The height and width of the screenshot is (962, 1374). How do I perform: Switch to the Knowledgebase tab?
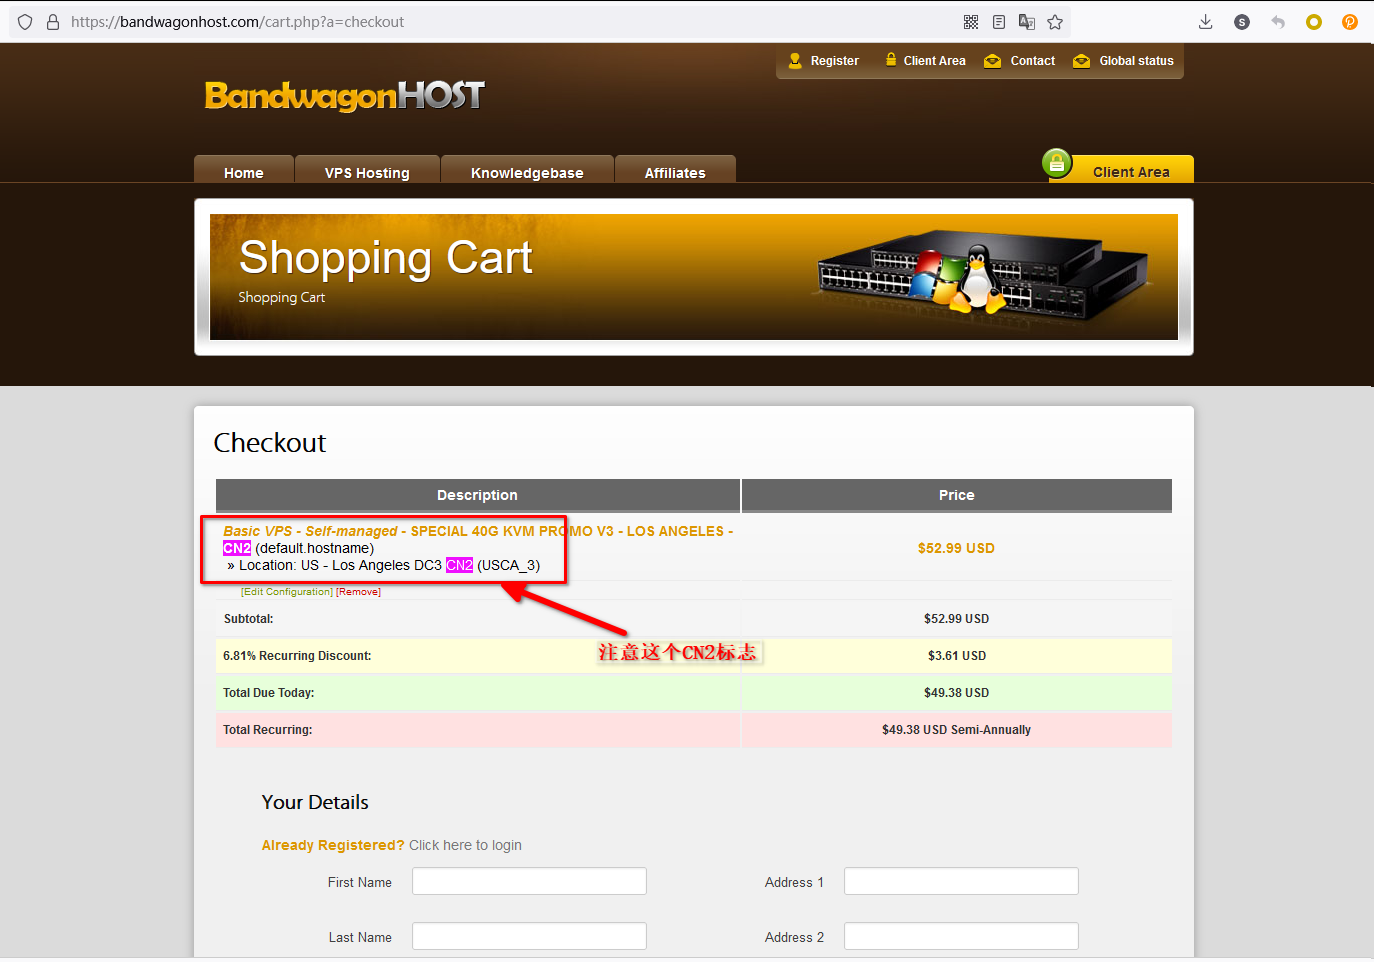point(527,173)
